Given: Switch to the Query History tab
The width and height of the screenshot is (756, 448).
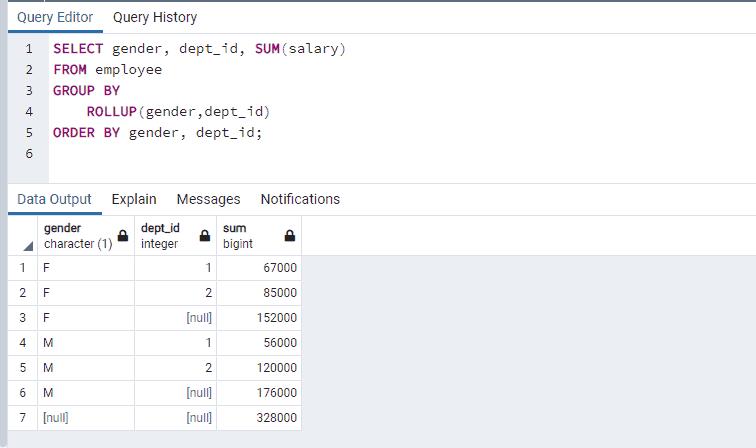Looking at the screenshot, I should 155,17.
